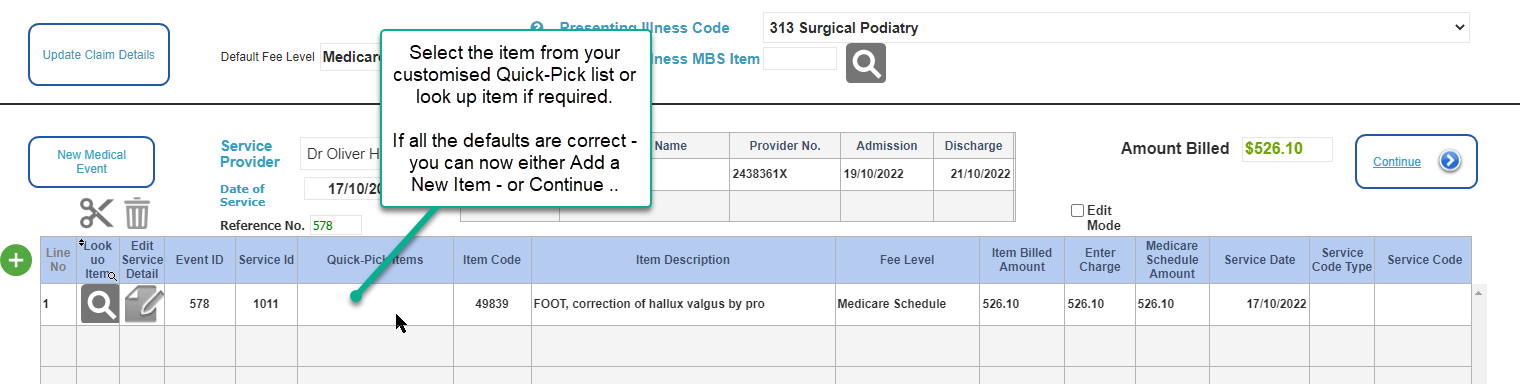Click the scissors cut icon

point(97,213)
